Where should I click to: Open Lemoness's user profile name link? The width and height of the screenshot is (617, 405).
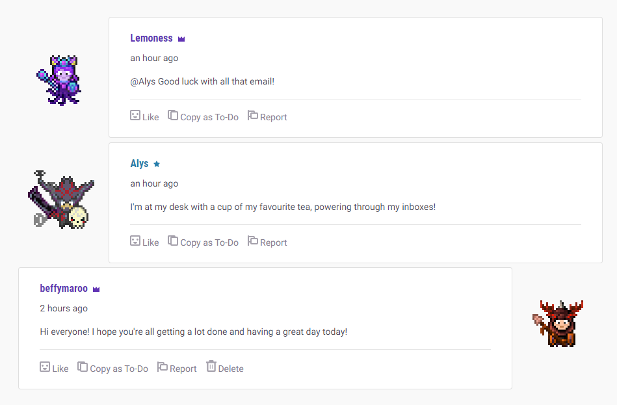[151, 38]
